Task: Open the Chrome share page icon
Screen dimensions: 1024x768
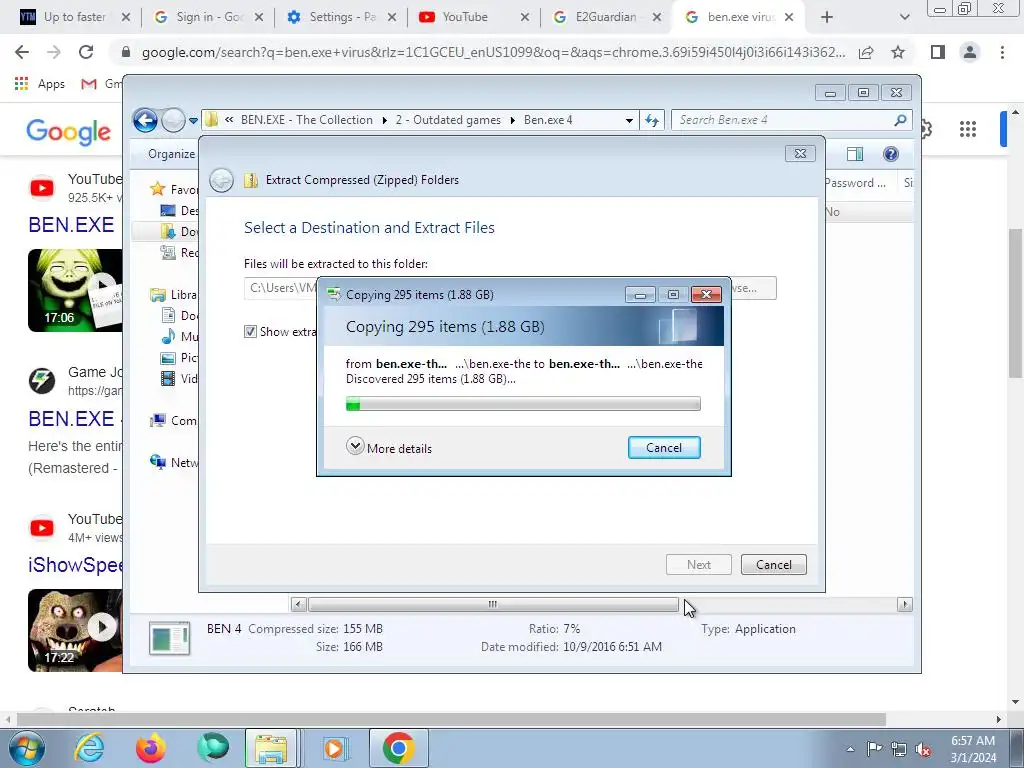Action: 866,52
